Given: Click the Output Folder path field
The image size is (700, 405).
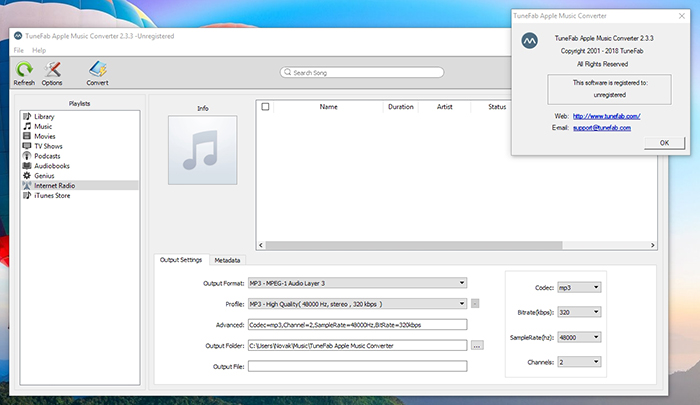Looking at the screenshot, I should pyautogui.click(x=358, y=346).
